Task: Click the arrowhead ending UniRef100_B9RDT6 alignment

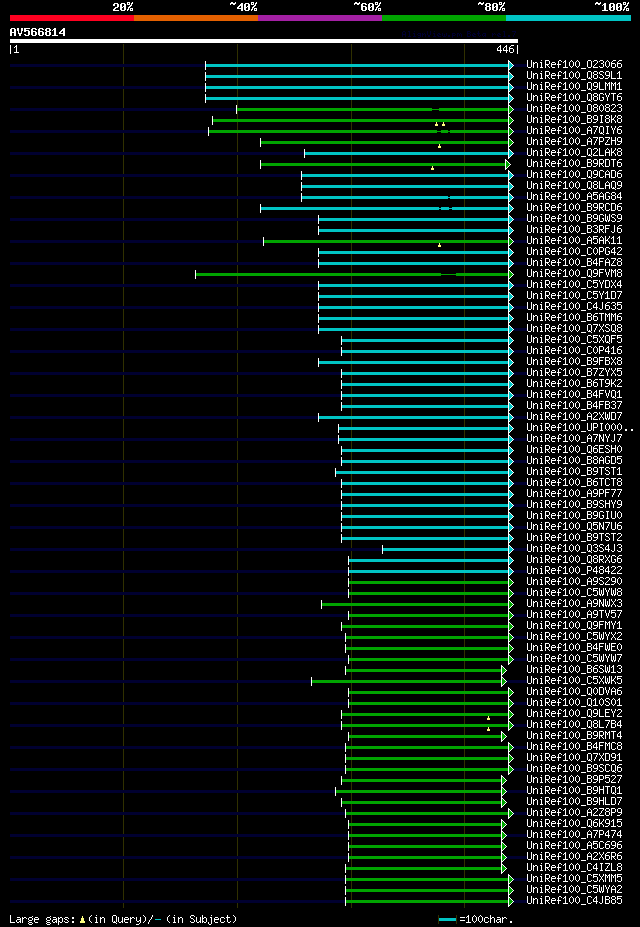Action: coord(508,164)
